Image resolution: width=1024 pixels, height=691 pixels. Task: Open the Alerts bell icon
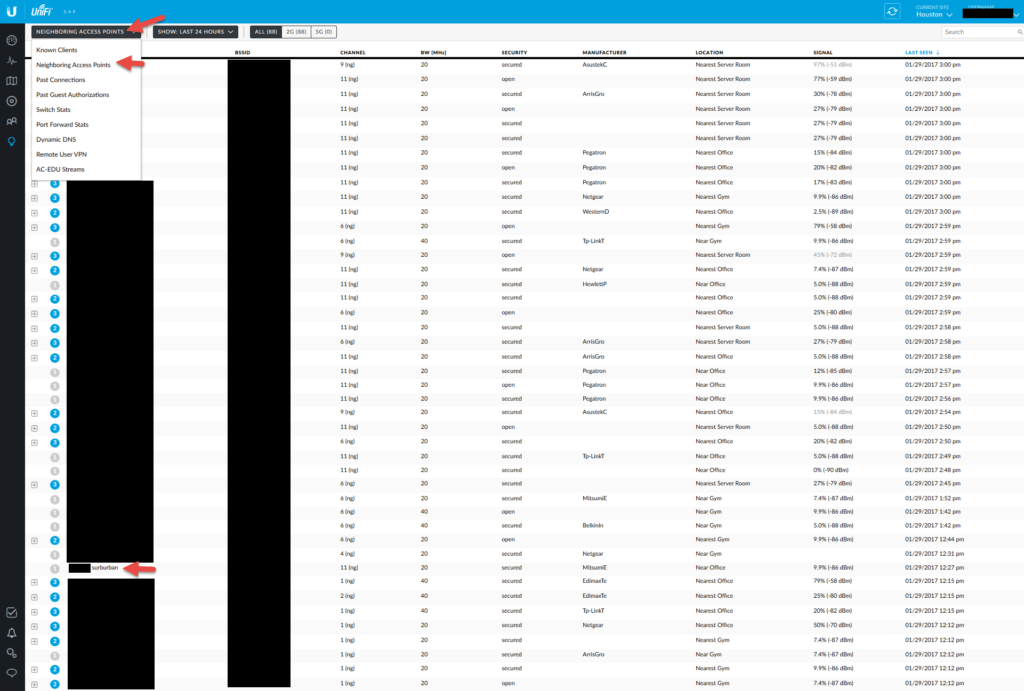(x=11, y=633)
